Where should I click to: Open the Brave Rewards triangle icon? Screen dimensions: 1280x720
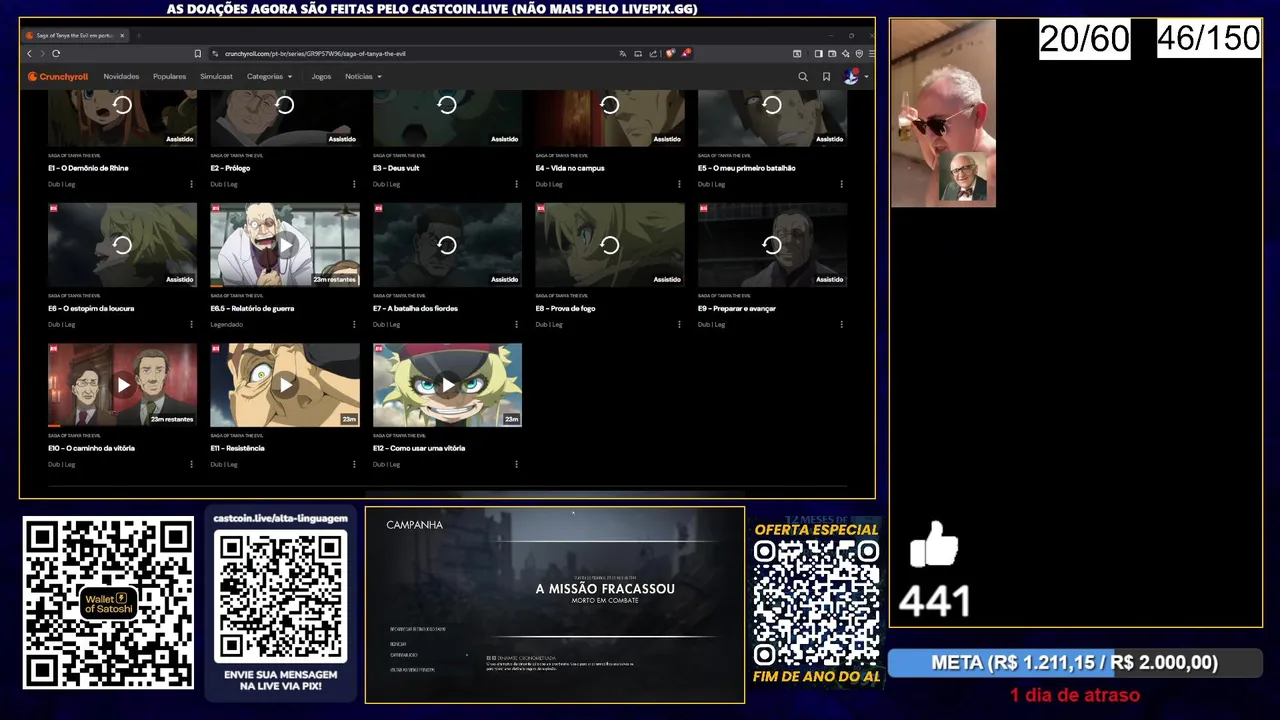click(686, 53)
